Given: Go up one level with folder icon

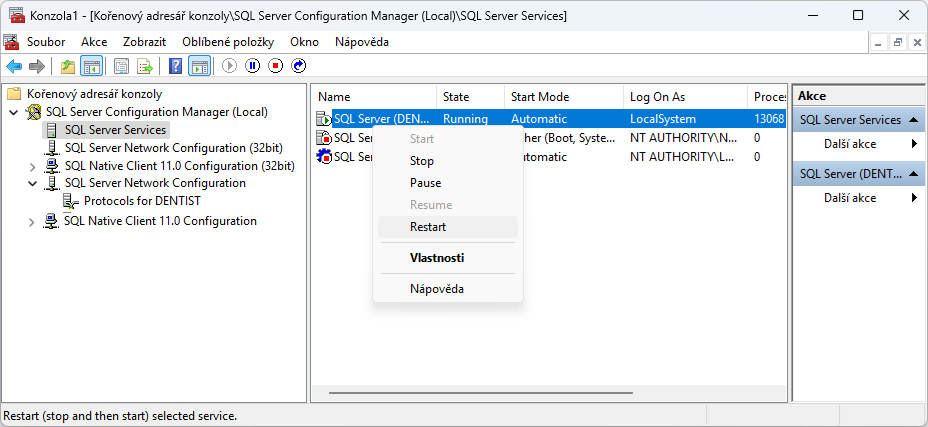Looking at the screenshot, I should [x=68, y=66].
